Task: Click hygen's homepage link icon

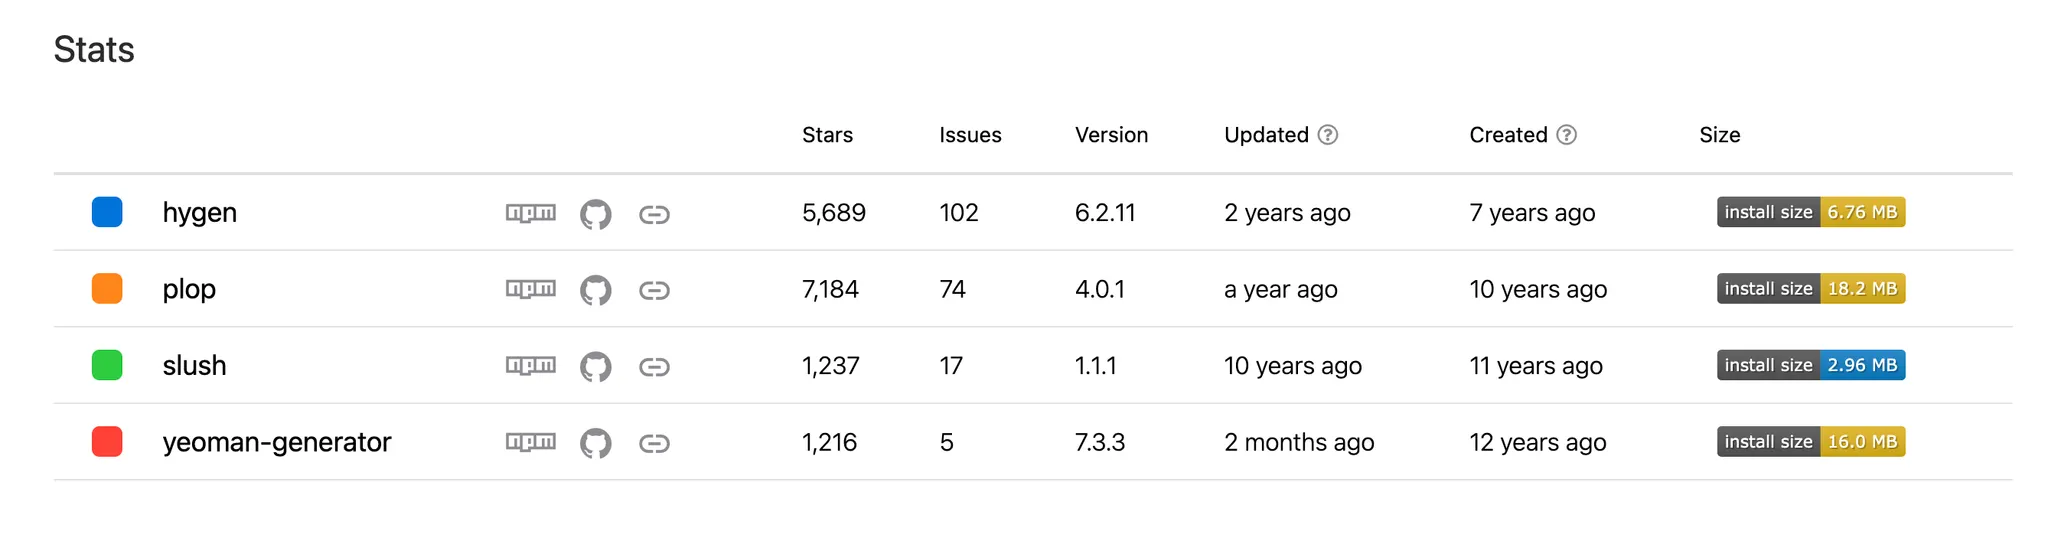Action: pyautogui.click(x=654, y=214)
